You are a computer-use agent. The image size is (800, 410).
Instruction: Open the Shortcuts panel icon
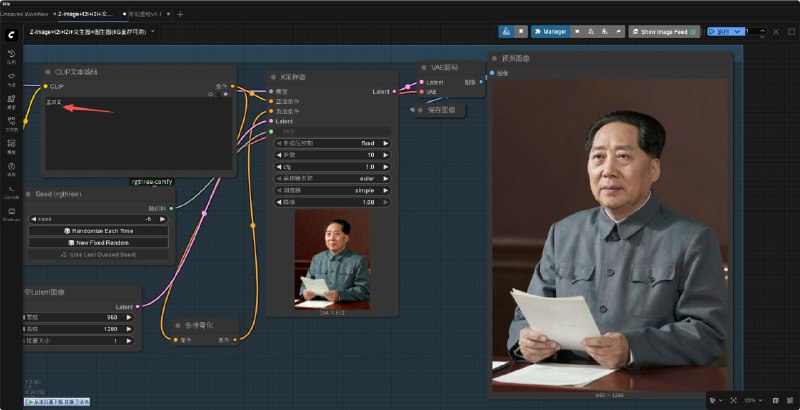[x=11, y=211]
